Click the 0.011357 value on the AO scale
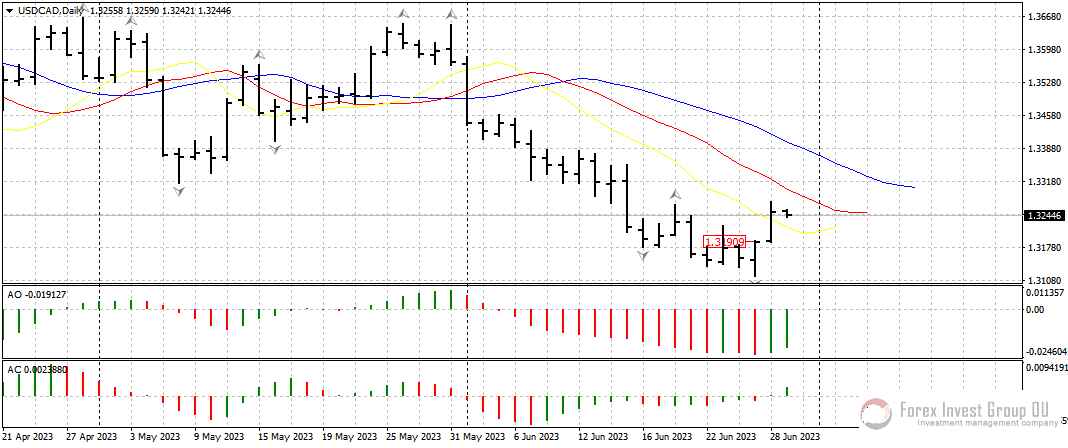 tap(1045, 293)
